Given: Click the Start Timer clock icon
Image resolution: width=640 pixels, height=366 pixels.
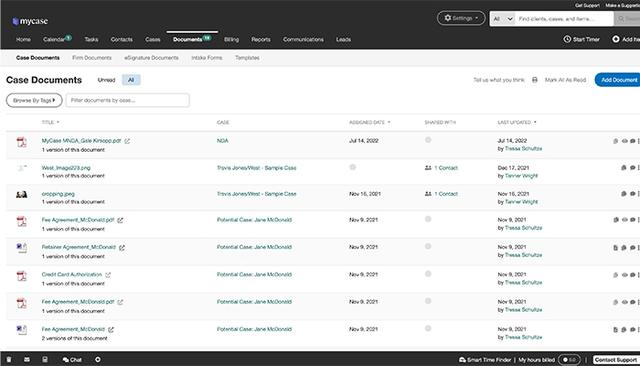Looking at the screenshot, I should click(567, 39).
